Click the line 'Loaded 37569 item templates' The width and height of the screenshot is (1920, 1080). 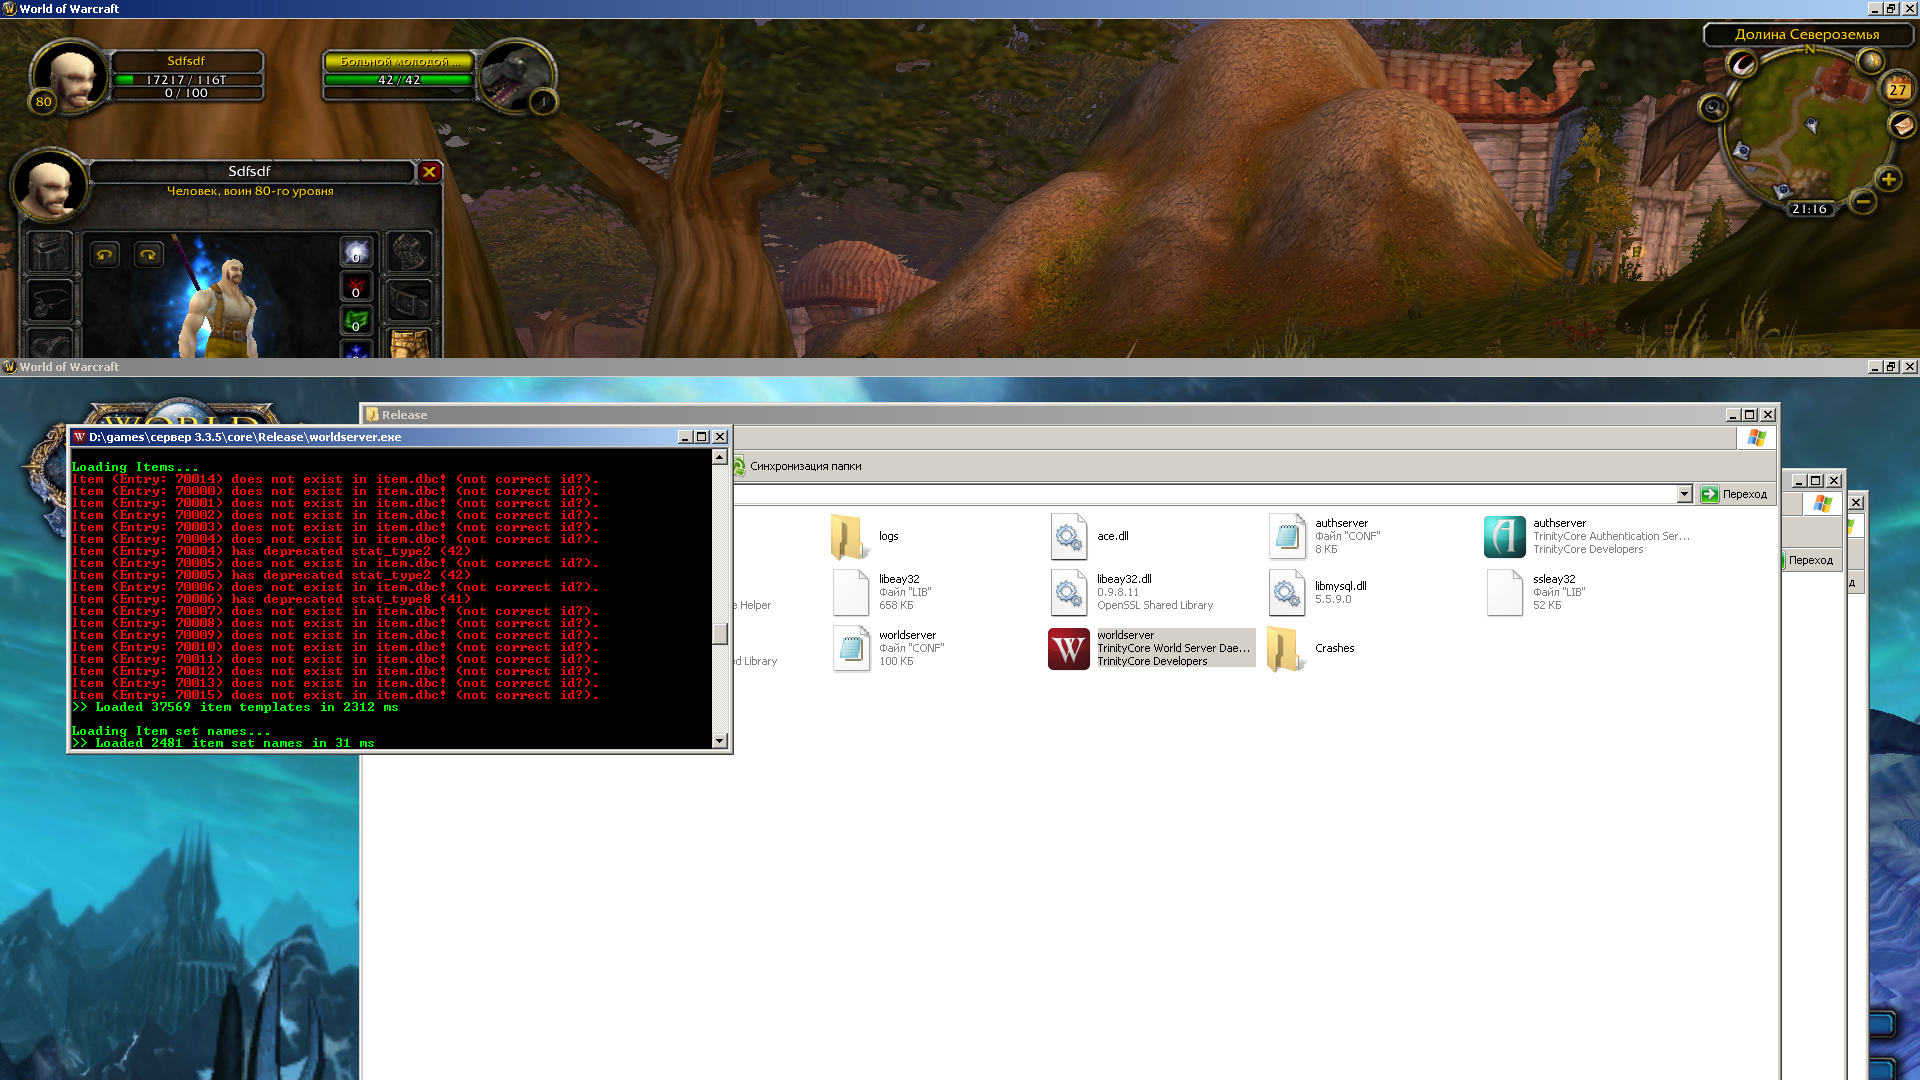[x=235, y=707]
